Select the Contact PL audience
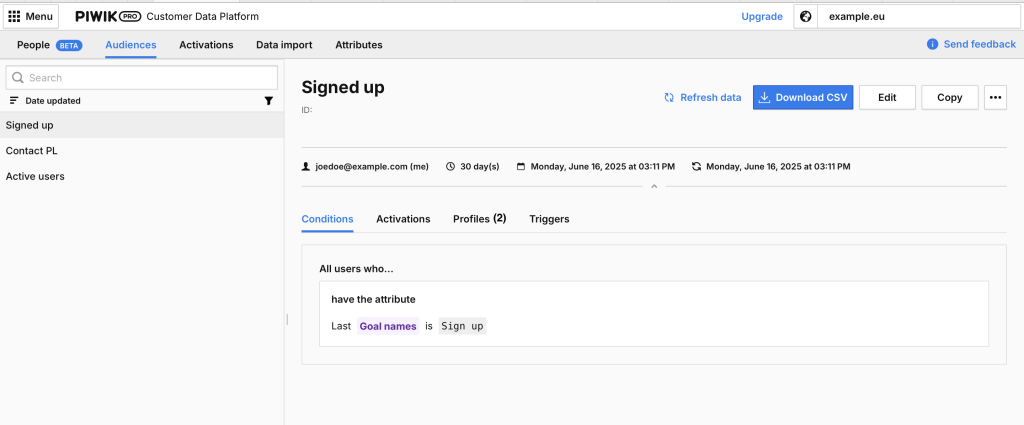 (x=142, y=151)
